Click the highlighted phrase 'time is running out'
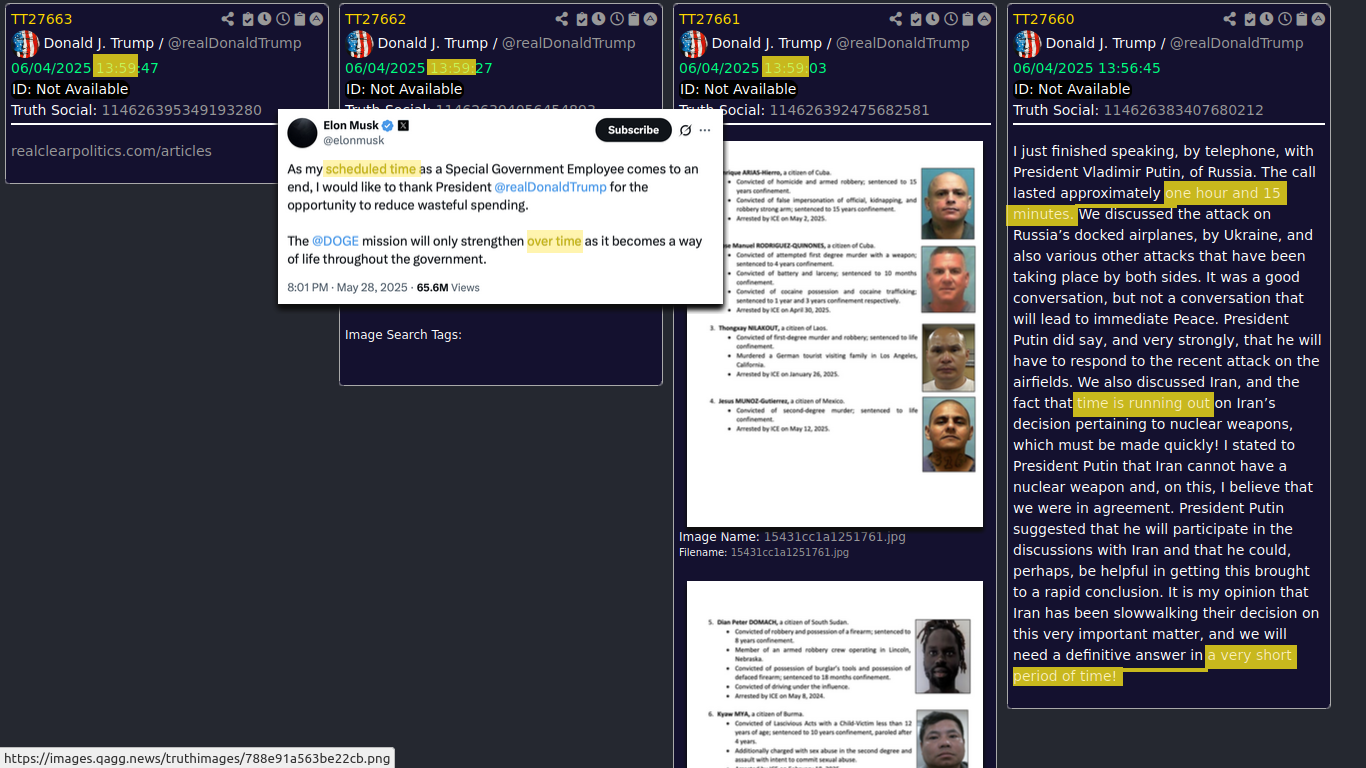Image resolution: width=1366 pixels, height=768 pixels. tap(1144, 404)
